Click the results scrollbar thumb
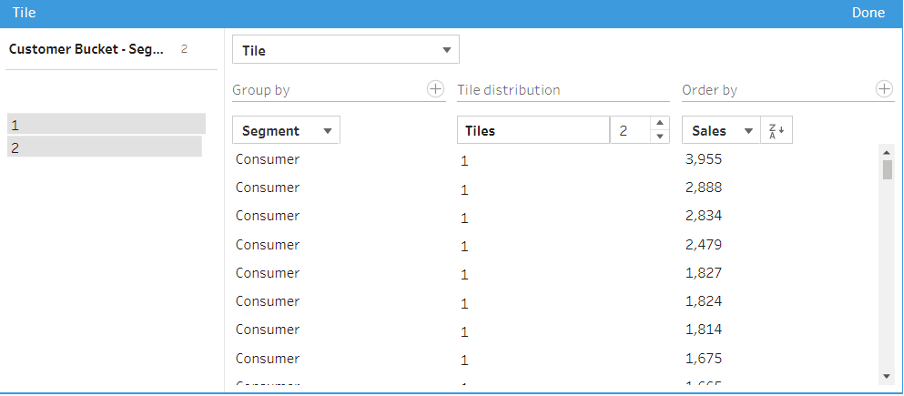The height and width of the screenshot is (396, 904). pos(887,169)
